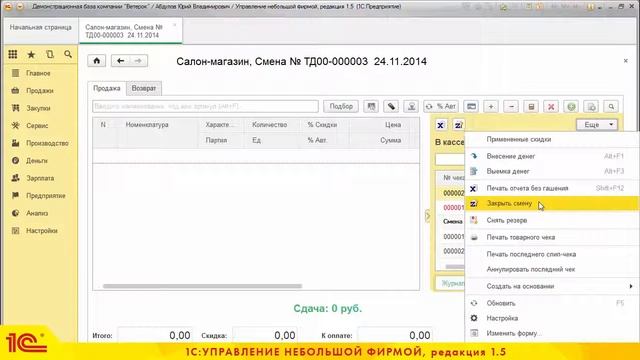
Task: Open title bar application menu dropdown arrow
Action: coord(20,7)
